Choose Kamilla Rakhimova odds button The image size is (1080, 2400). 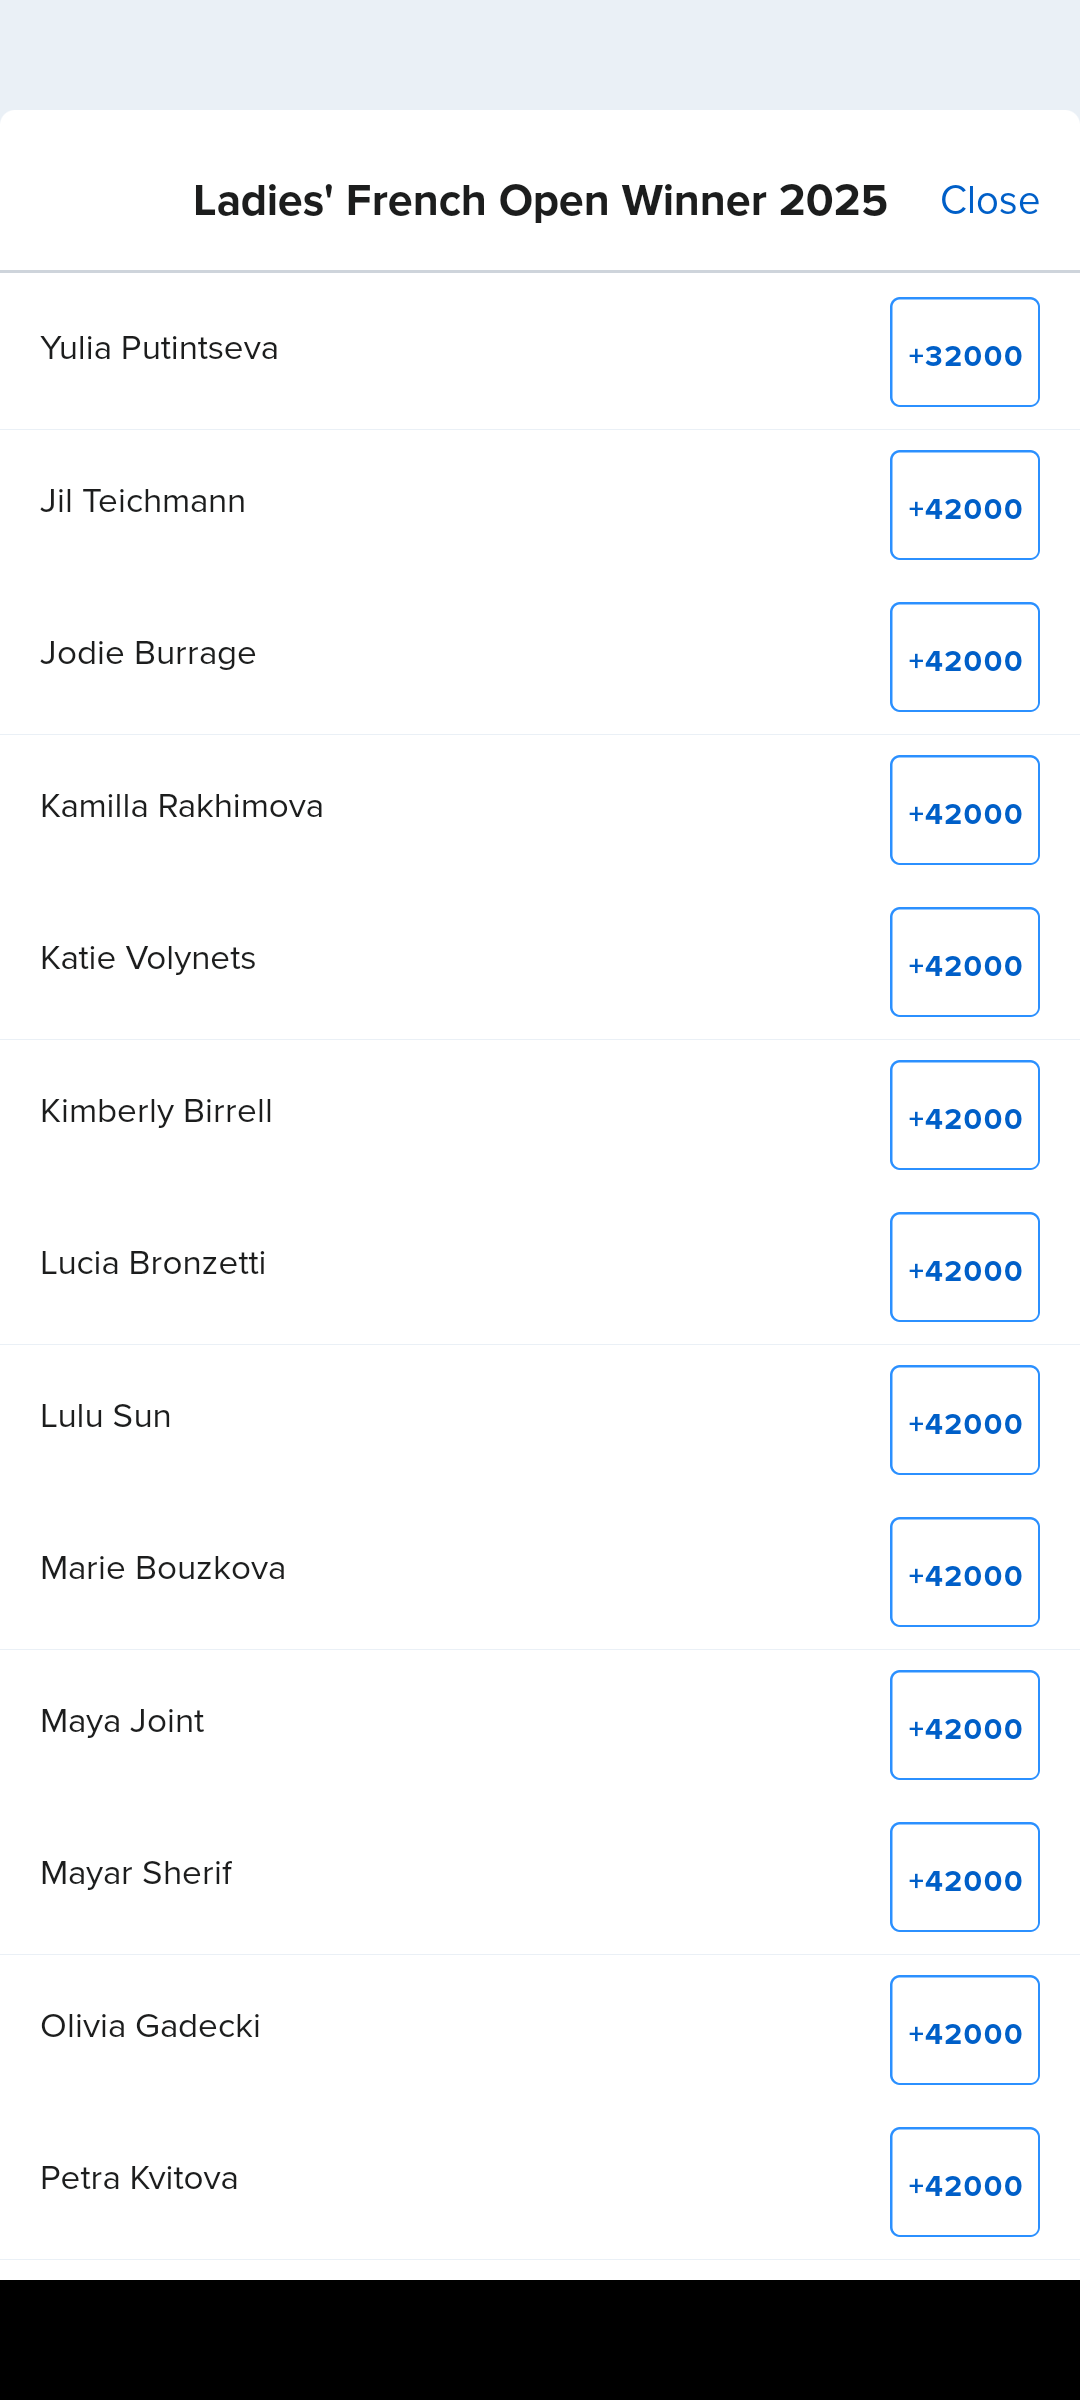[x=964, y=810]
